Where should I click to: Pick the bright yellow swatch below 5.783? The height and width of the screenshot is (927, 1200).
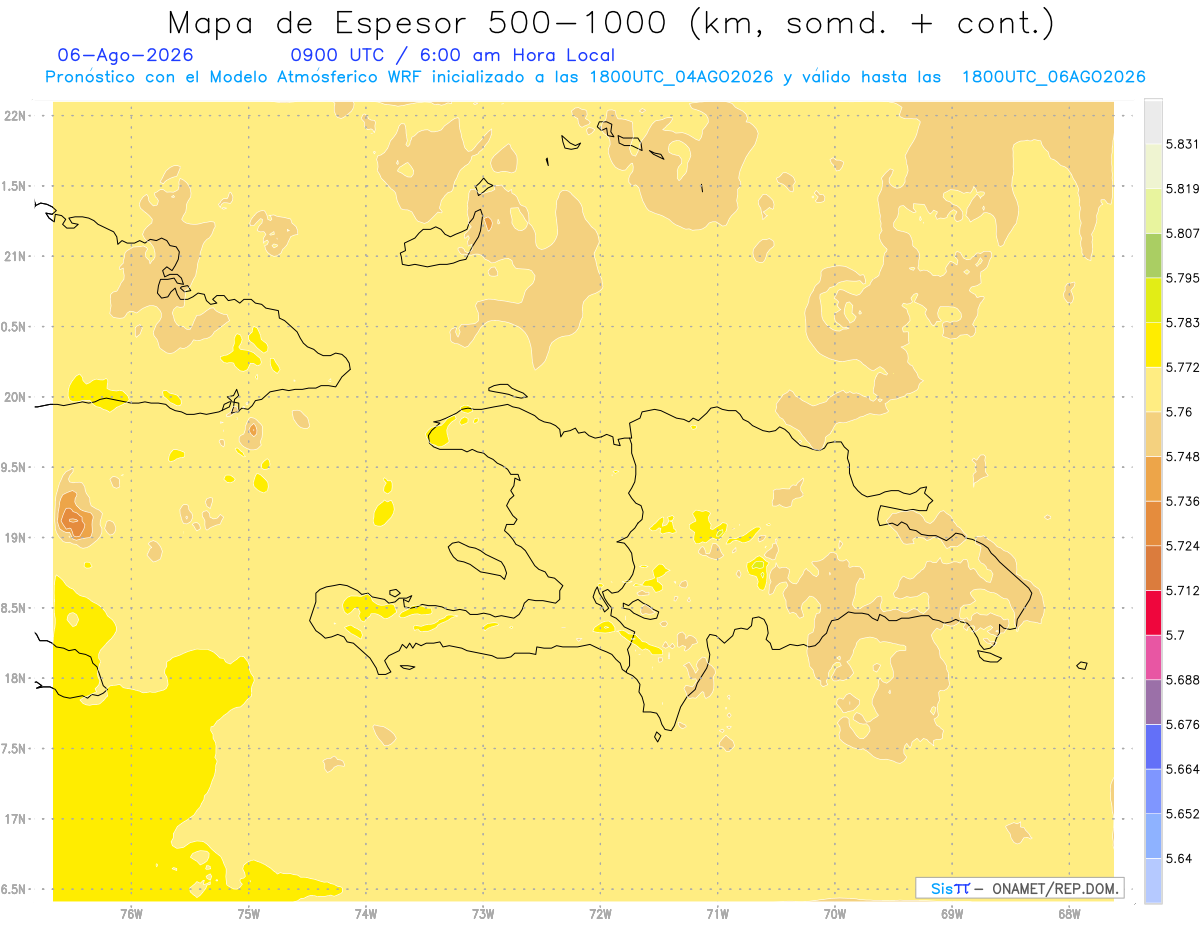pyautogui.click(x=1153, y=344)
